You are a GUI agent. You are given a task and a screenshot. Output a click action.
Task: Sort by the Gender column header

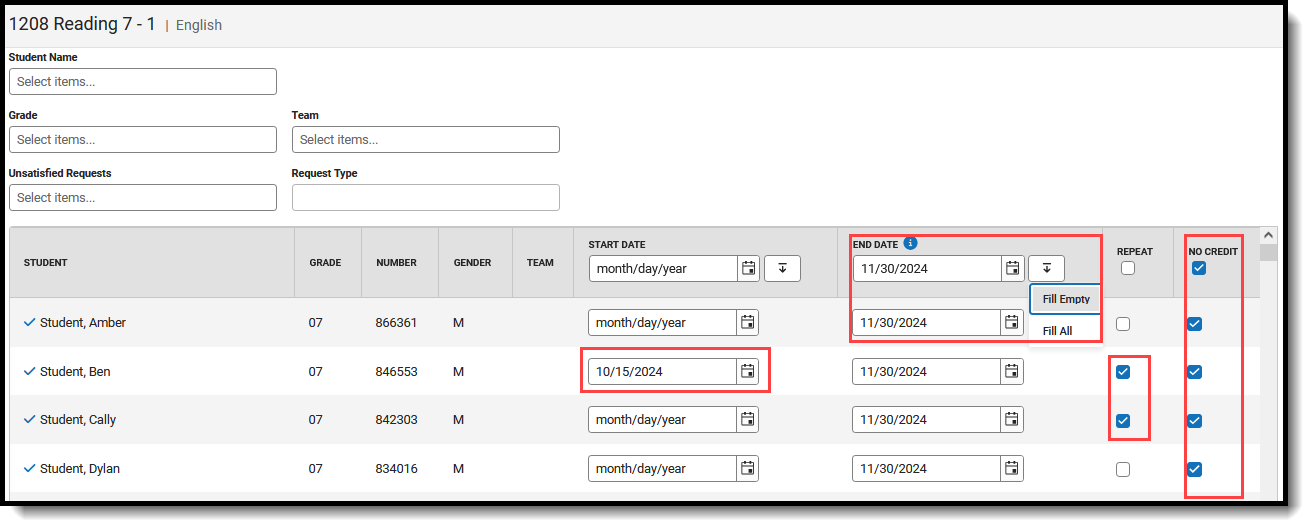point(472,263)
